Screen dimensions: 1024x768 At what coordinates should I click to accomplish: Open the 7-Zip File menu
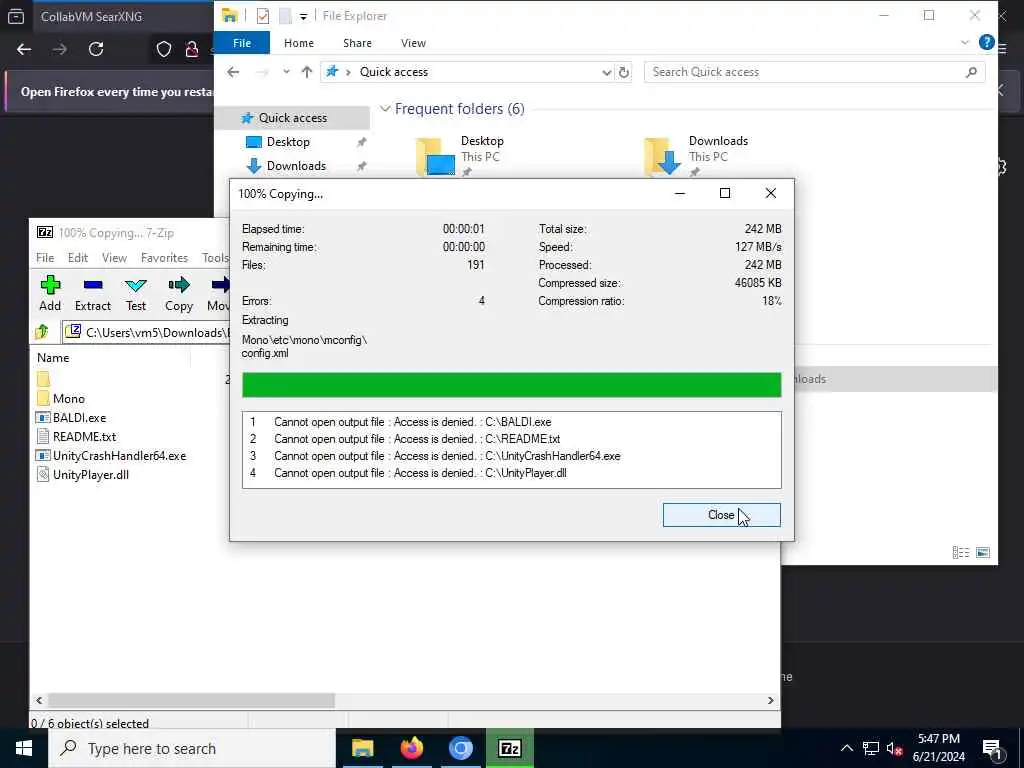(x=45, y=258)
